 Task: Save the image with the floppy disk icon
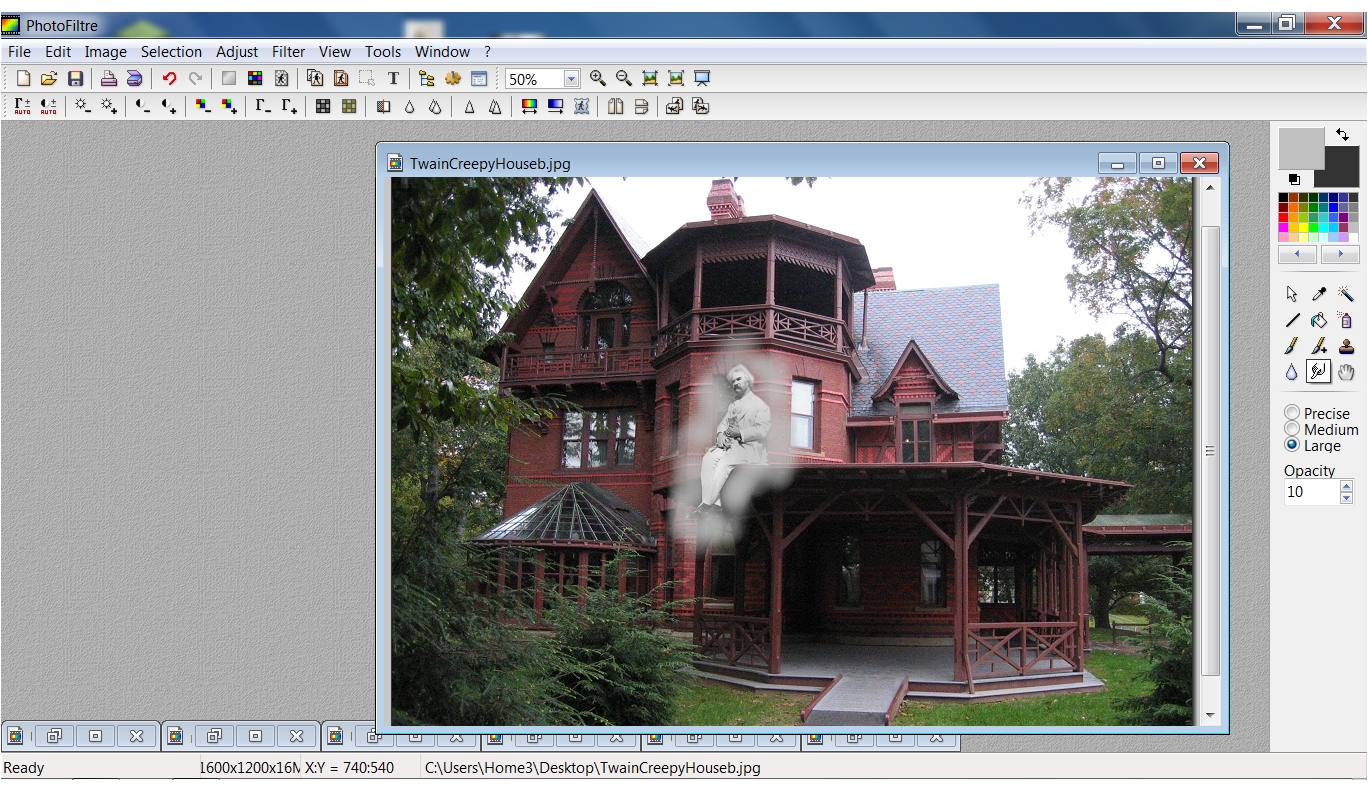[x=75, y=79]
